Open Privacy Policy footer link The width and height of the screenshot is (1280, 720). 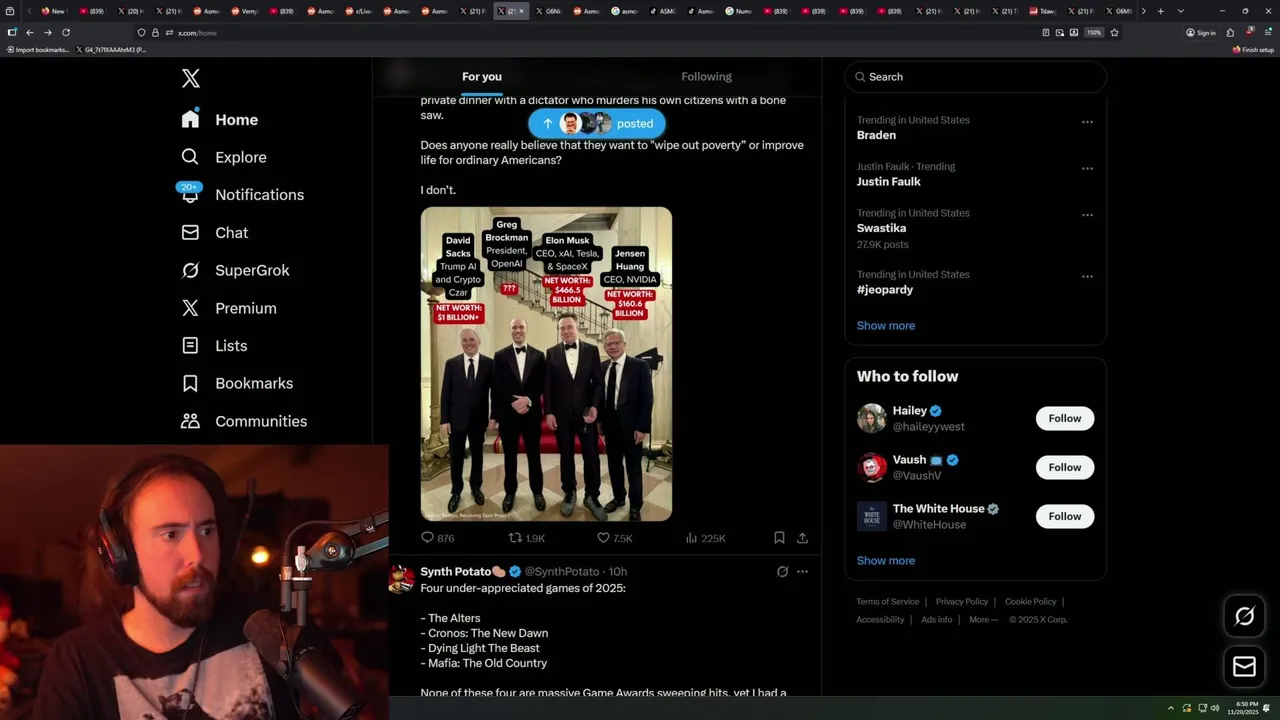point(961,602)
